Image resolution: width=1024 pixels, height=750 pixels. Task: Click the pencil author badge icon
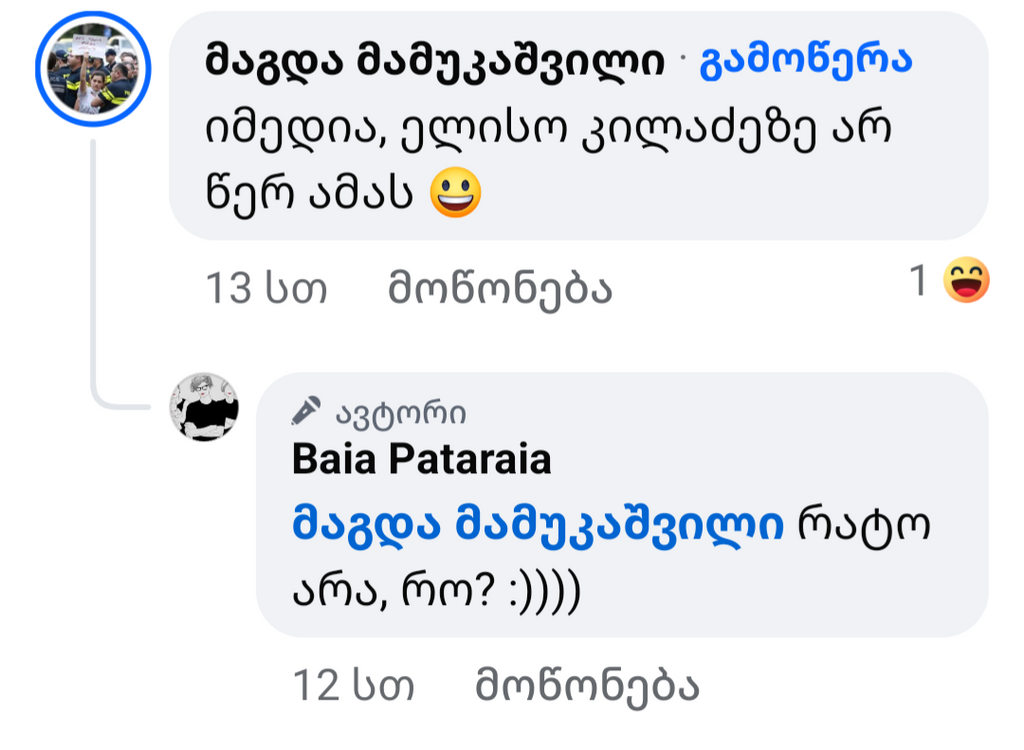[x=307, y=411]
